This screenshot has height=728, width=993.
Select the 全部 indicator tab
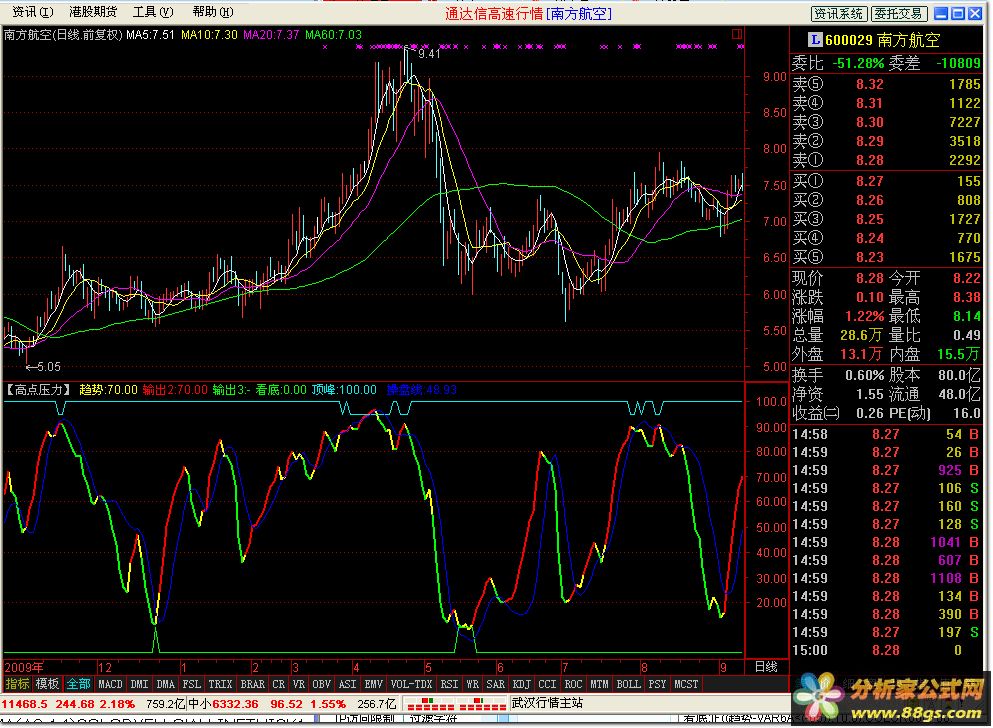click(79, 684)
